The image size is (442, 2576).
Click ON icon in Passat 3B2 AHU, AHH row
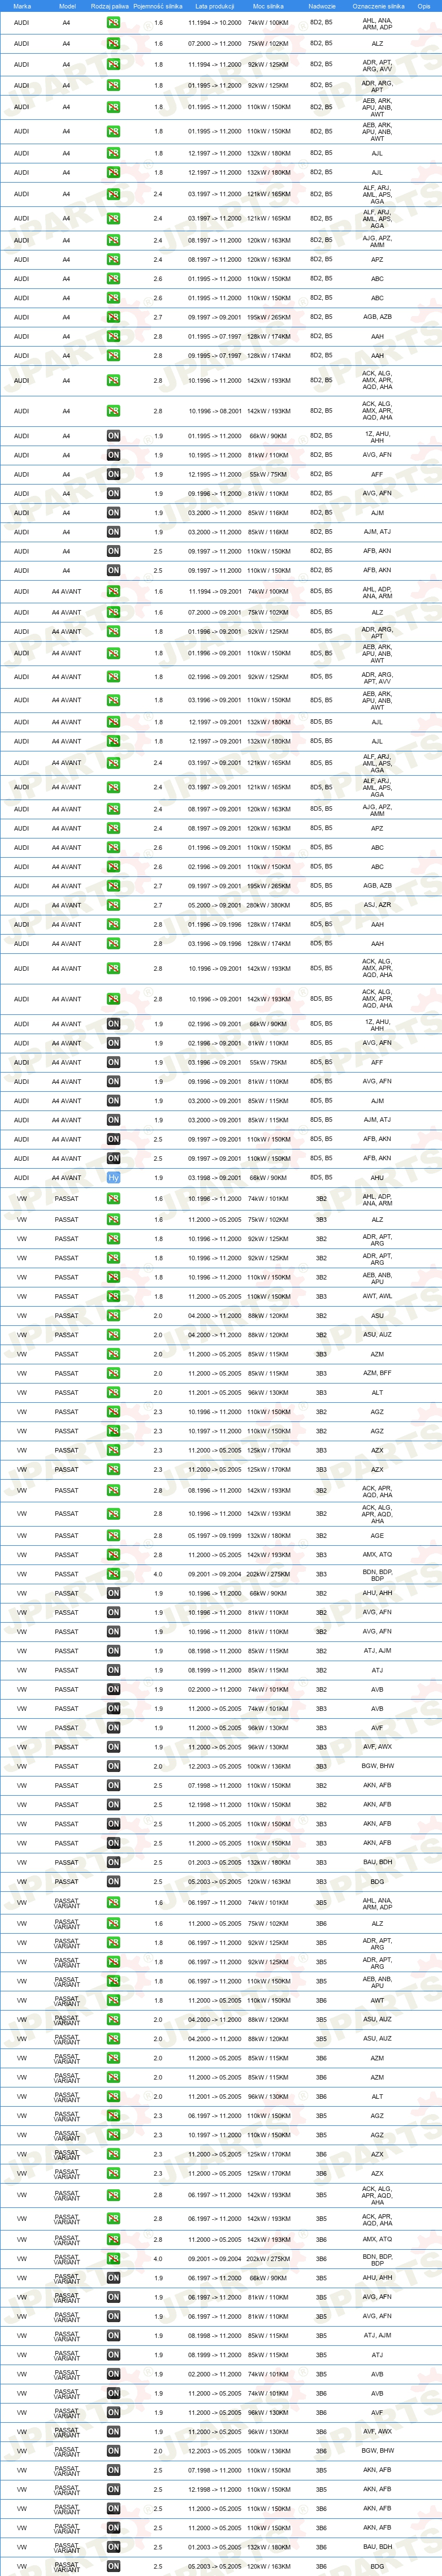pyautogui.click(x=113, y=1593)
